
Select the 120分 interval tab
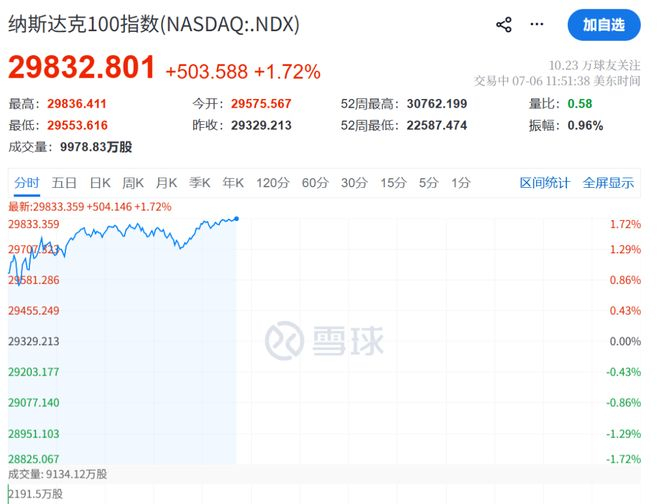tap(273, 183)
